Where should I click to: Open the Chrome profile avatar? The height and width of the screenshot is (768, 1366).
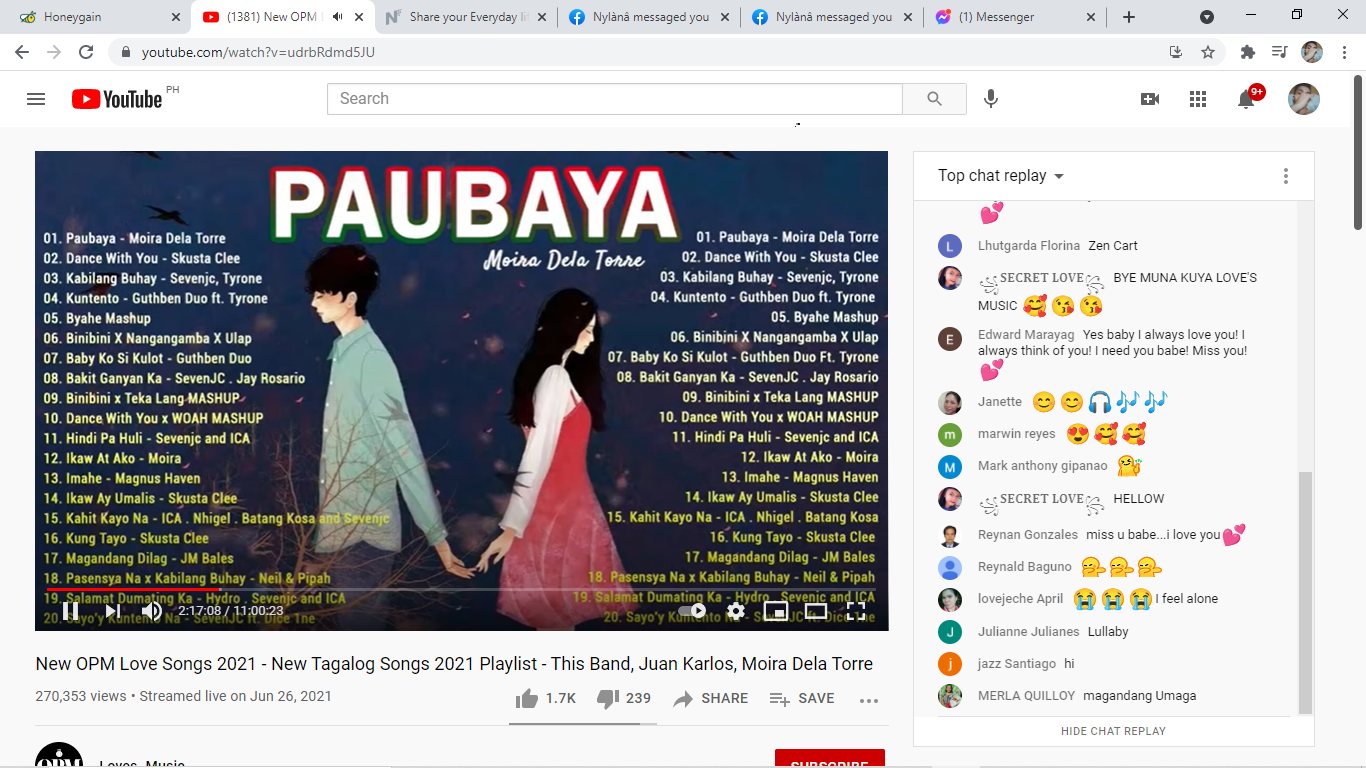1312,52
